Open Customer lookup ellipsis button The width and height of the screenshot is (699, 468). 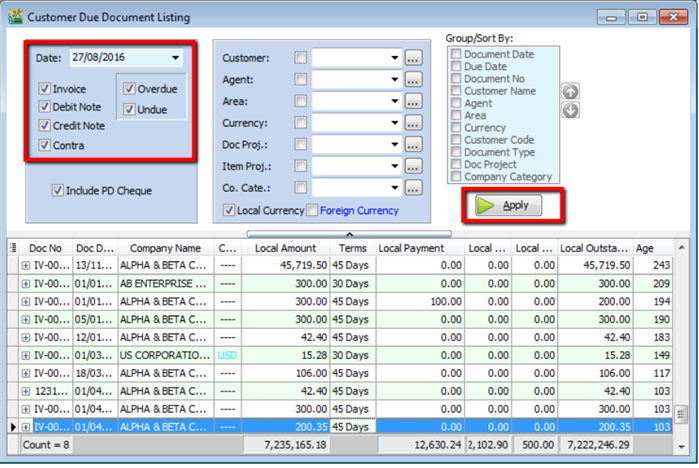414,58
